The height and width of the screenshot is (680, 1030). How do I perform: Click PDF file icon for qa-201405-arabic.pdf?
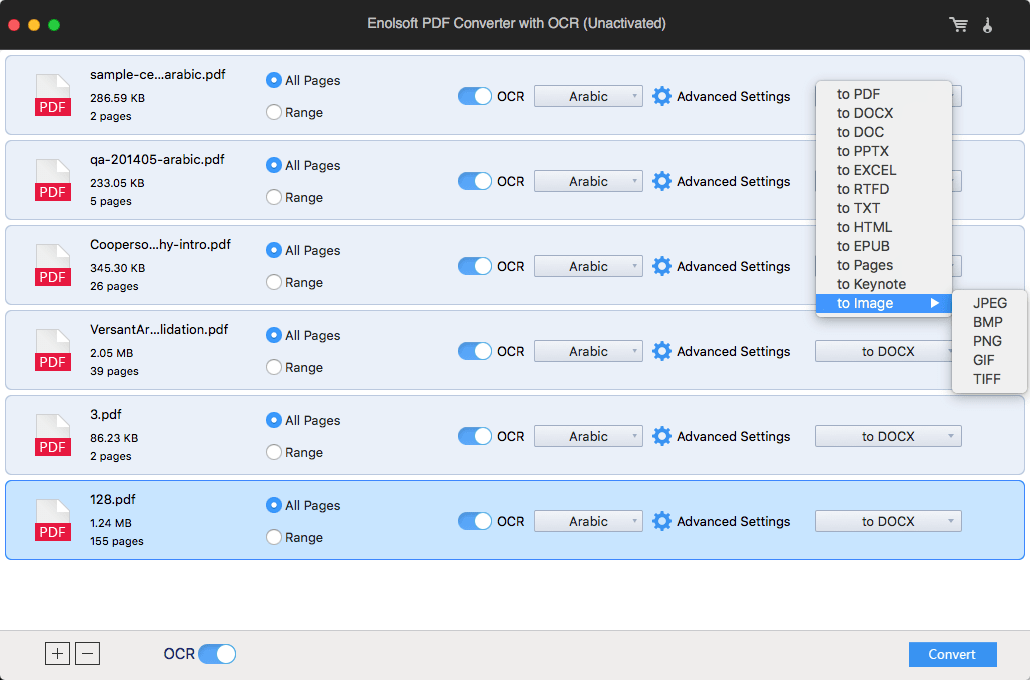click(53, 180)
